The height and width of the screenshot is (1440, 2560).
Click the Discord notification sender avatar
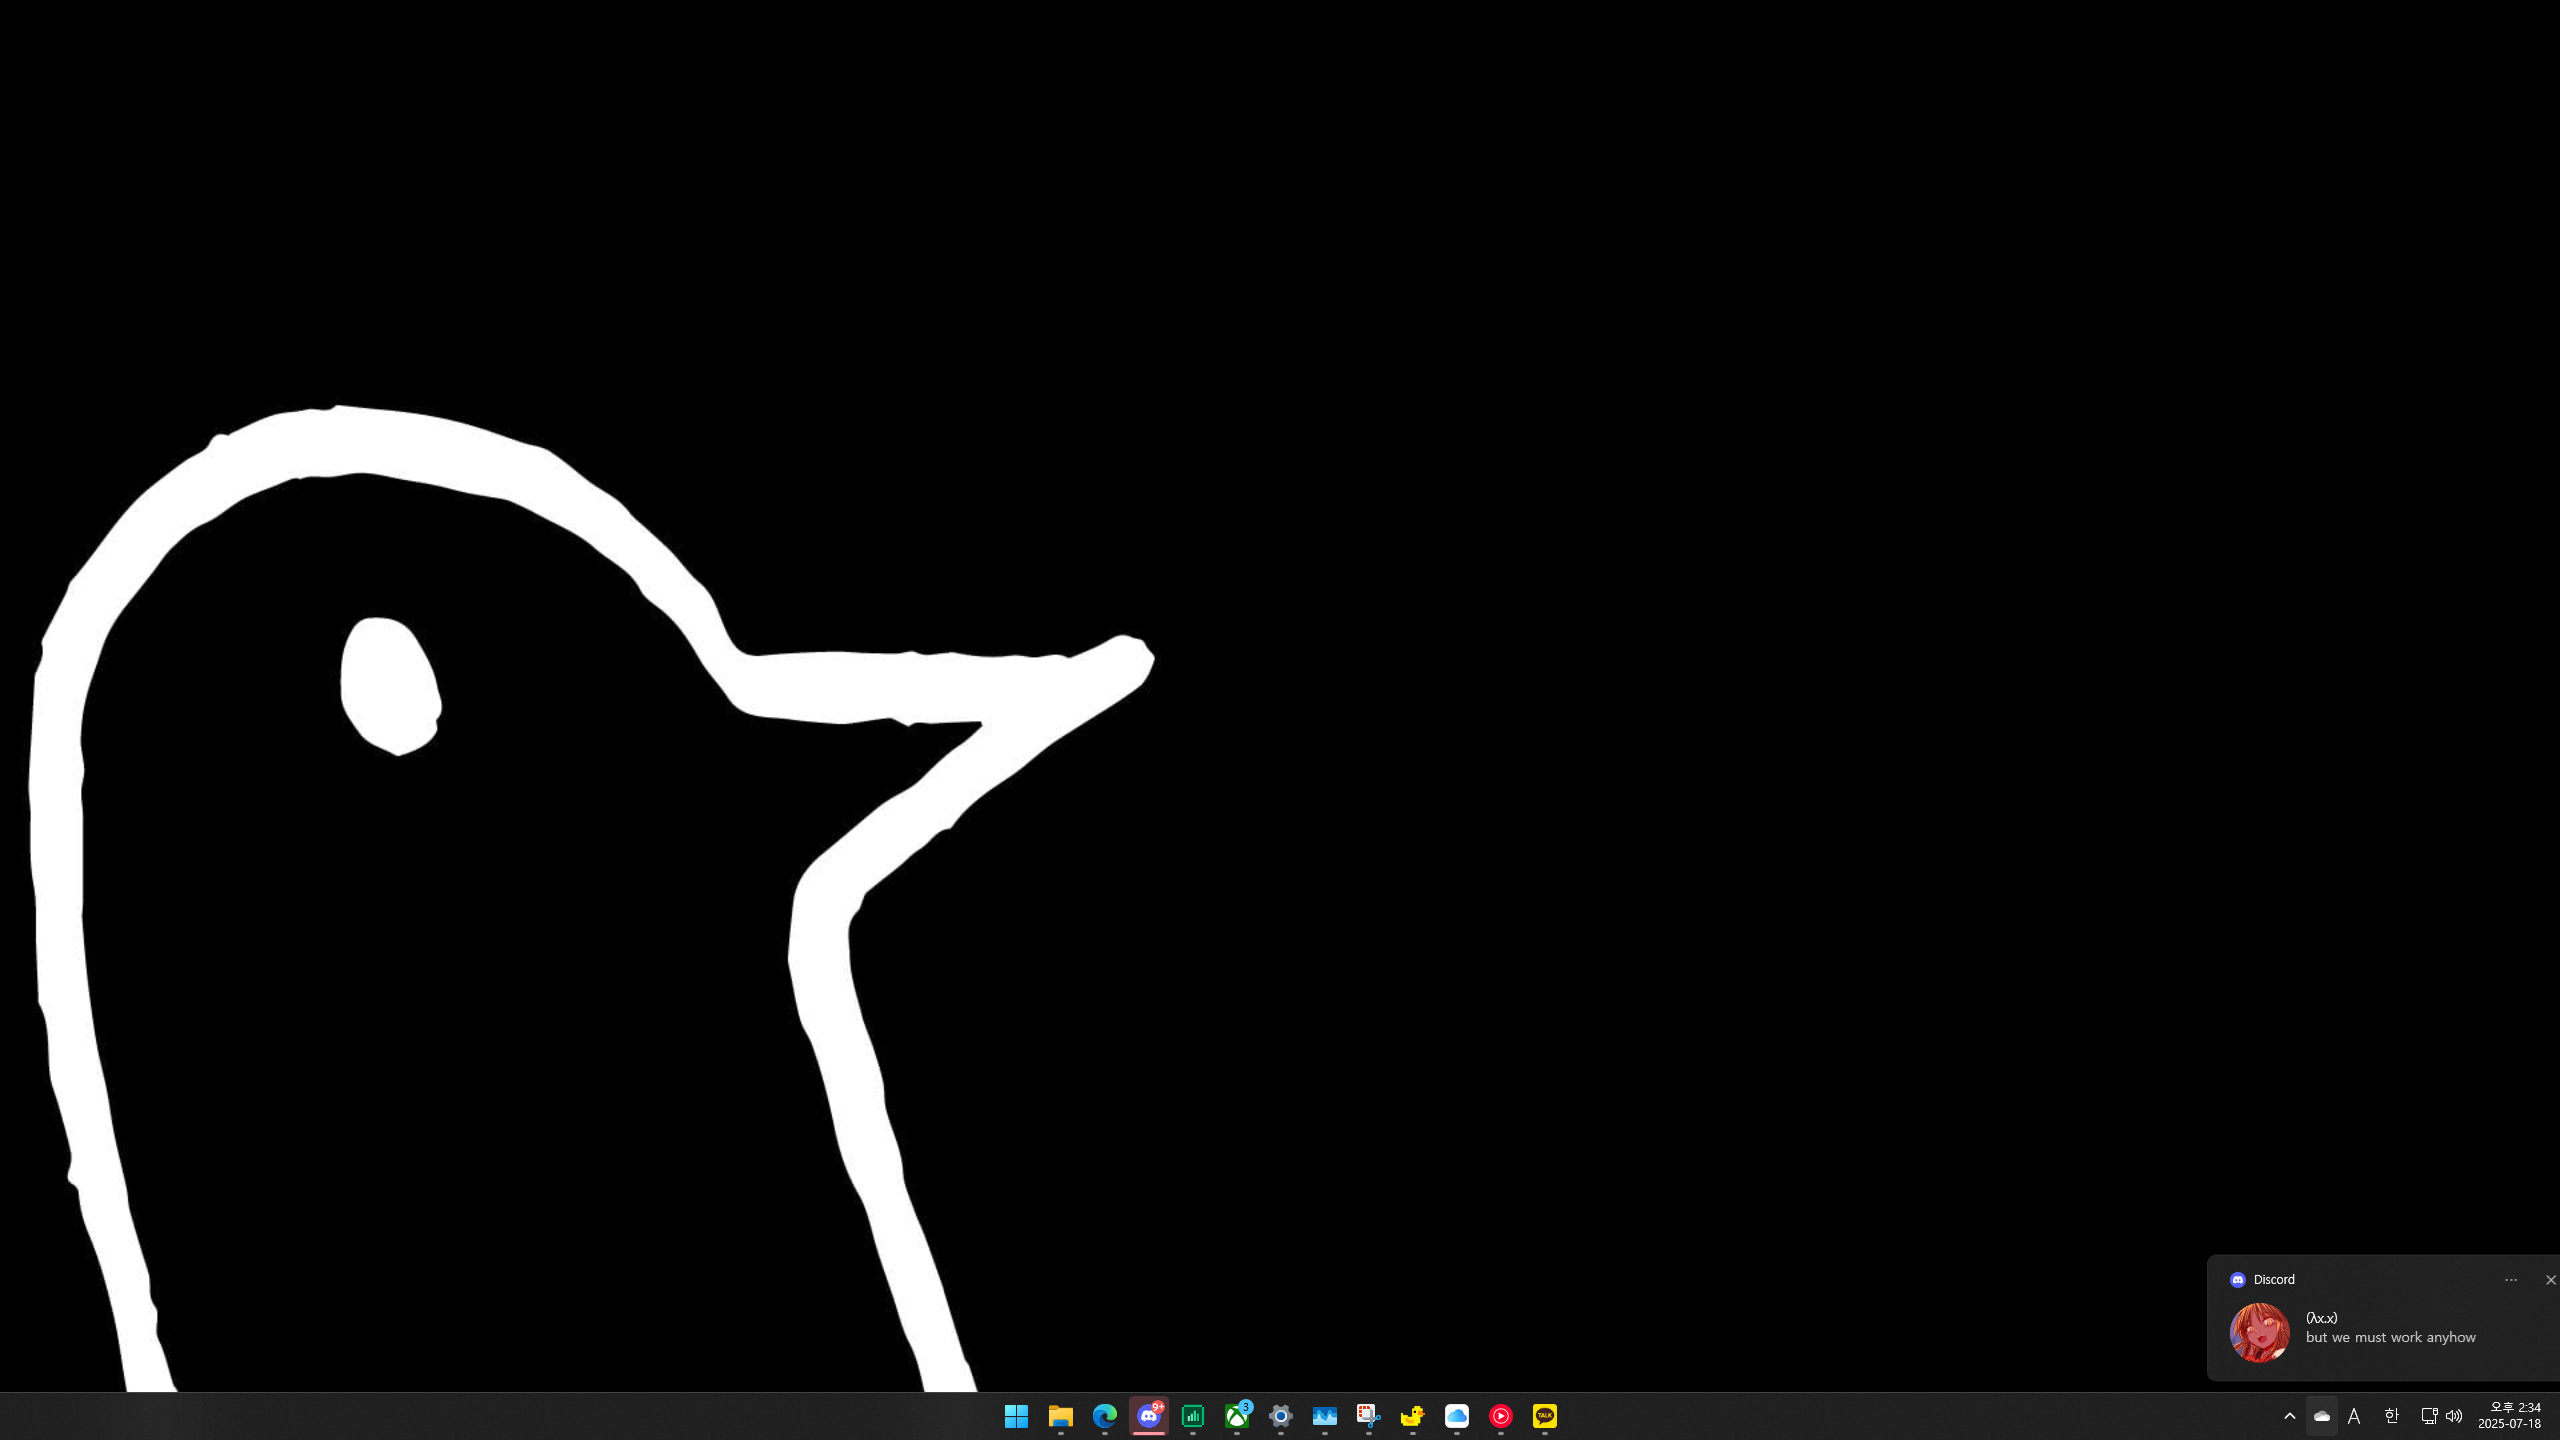click(x=2260, y=1332)
